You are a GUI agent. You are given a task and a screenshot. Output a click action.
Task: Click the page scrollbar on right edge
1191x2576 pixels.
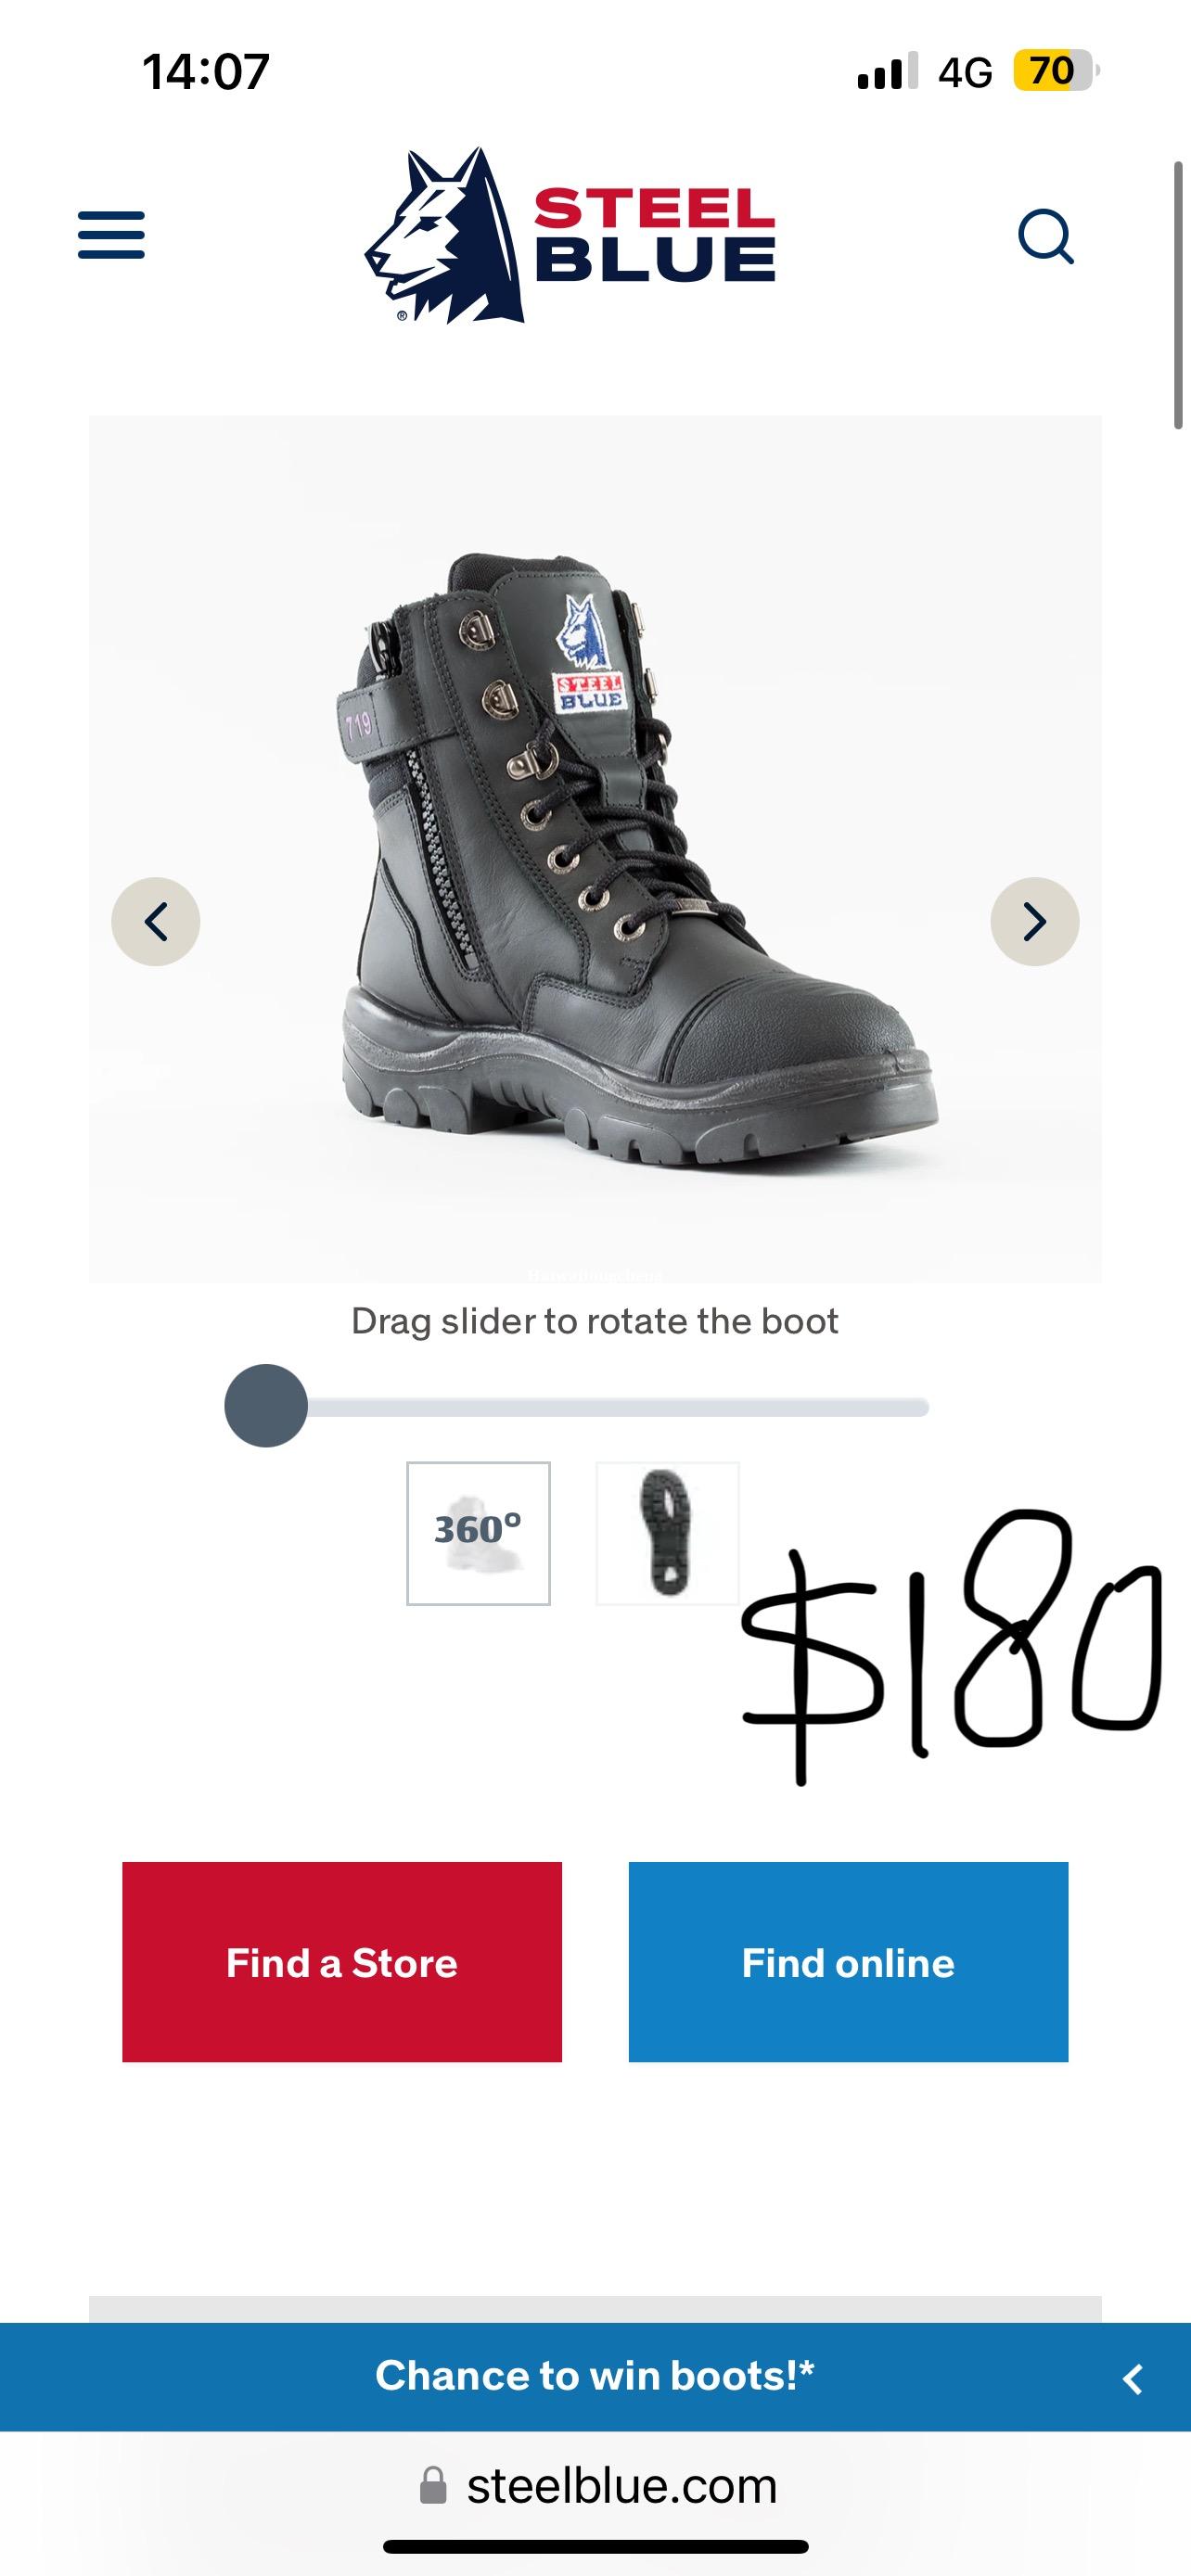pyautogui.click(x=1178, y=295)
